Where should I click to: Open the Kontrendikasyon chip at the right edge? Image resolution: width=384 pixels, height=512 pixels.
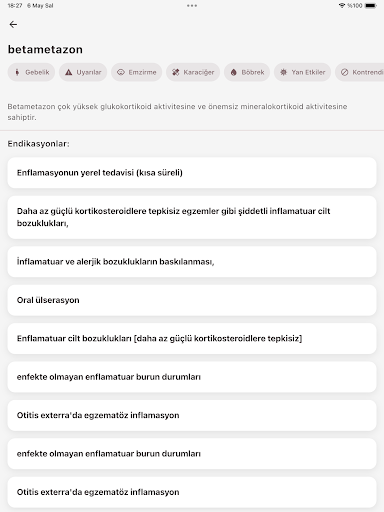[360, 72]
